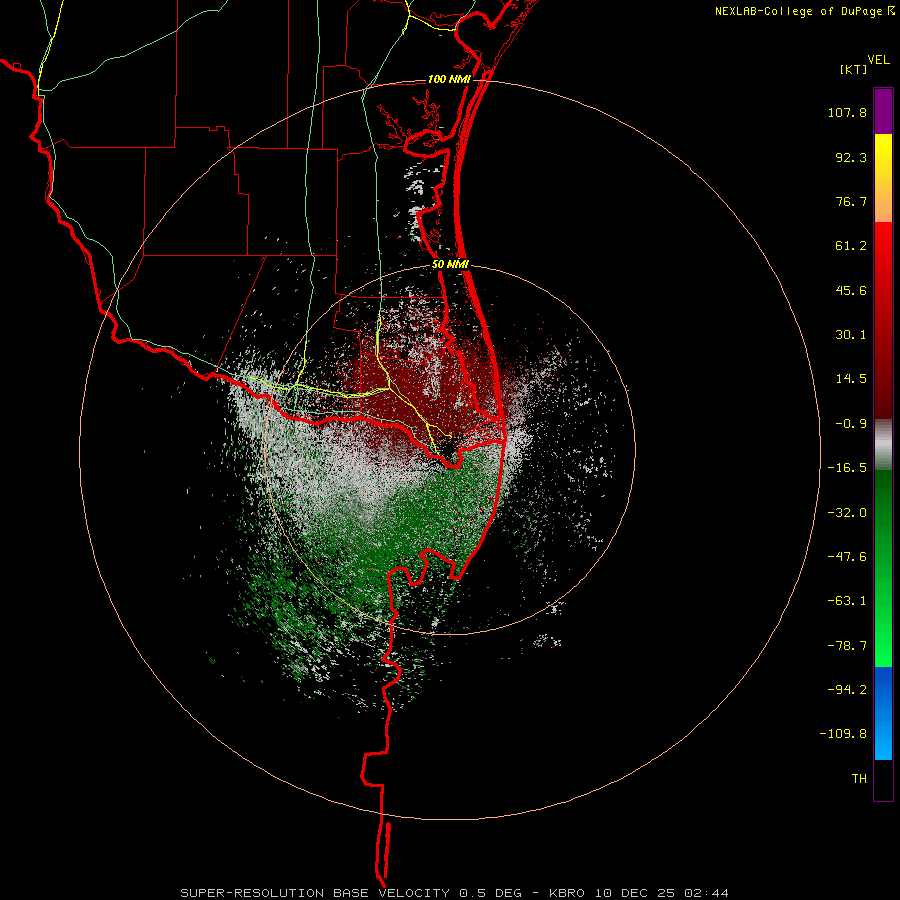Click the 0.5 DEG elevation text
This screenshot has height=900, width=900.
[490, 893]
